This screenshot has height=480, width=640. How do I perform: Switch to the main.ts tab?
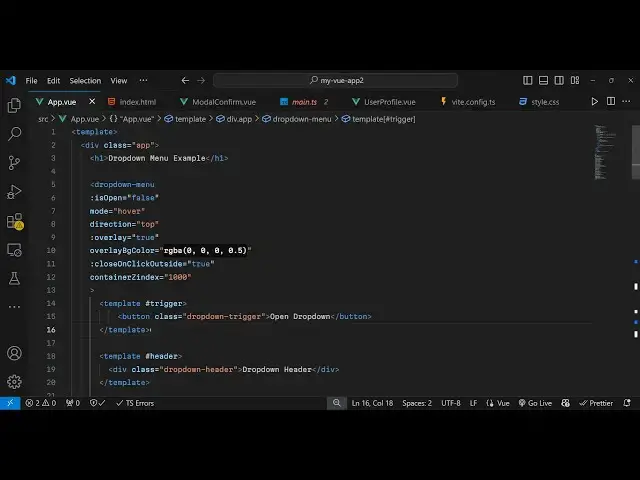pos(304,102)
